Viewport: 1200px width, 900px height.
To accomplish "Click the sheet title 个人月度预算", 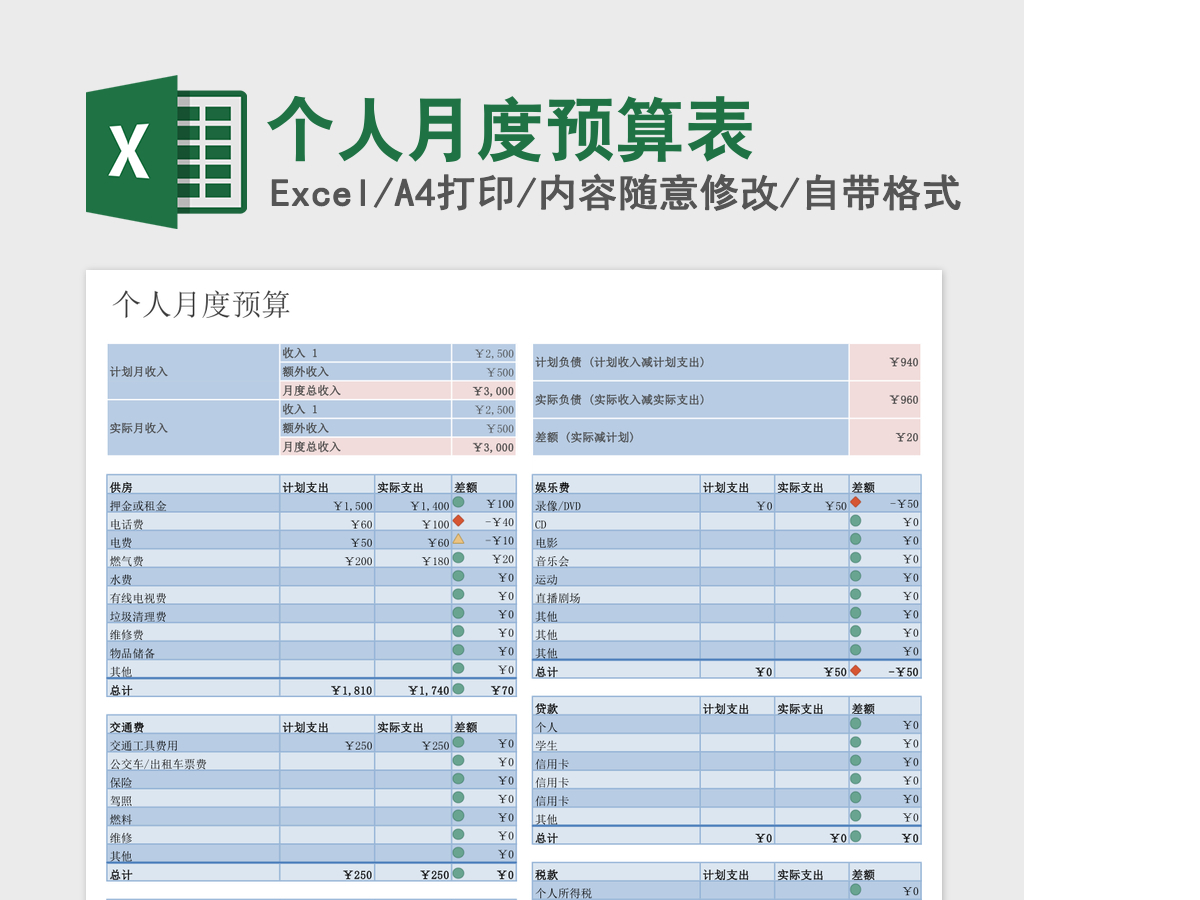I will point(201,304).
